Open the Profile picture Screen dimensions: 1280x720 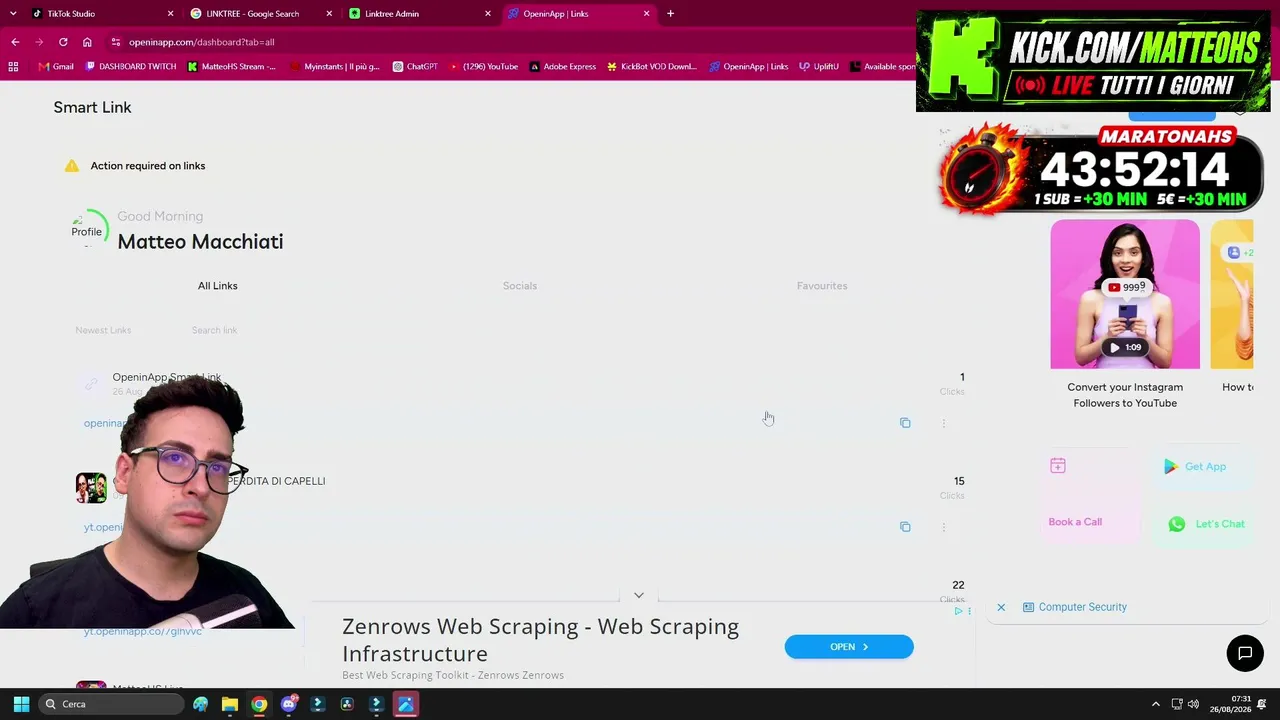(87, 231)
